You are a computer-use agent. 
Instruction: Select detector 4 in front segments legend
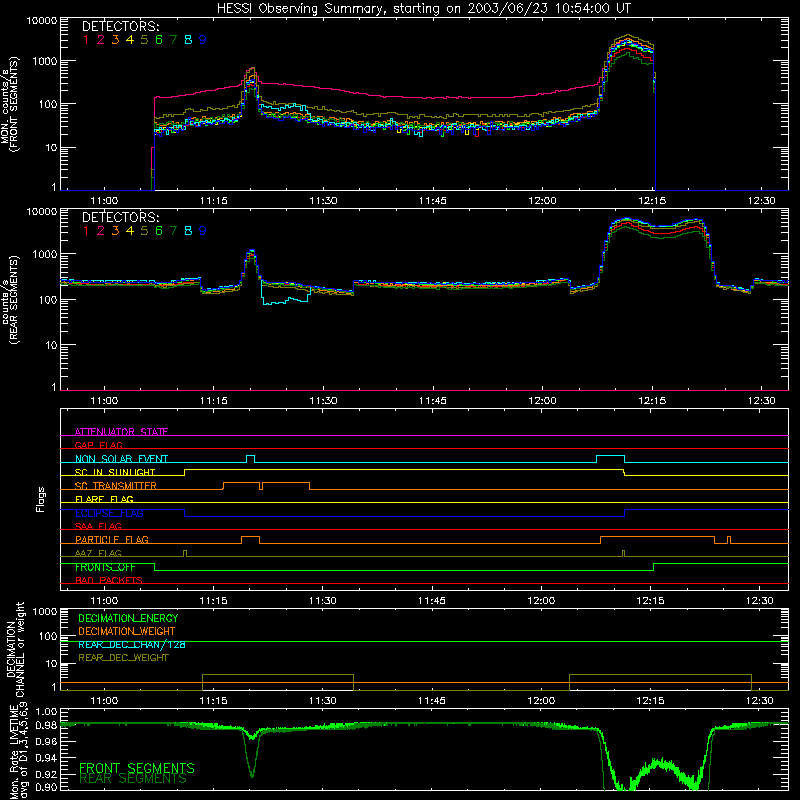tap(130, 40)
